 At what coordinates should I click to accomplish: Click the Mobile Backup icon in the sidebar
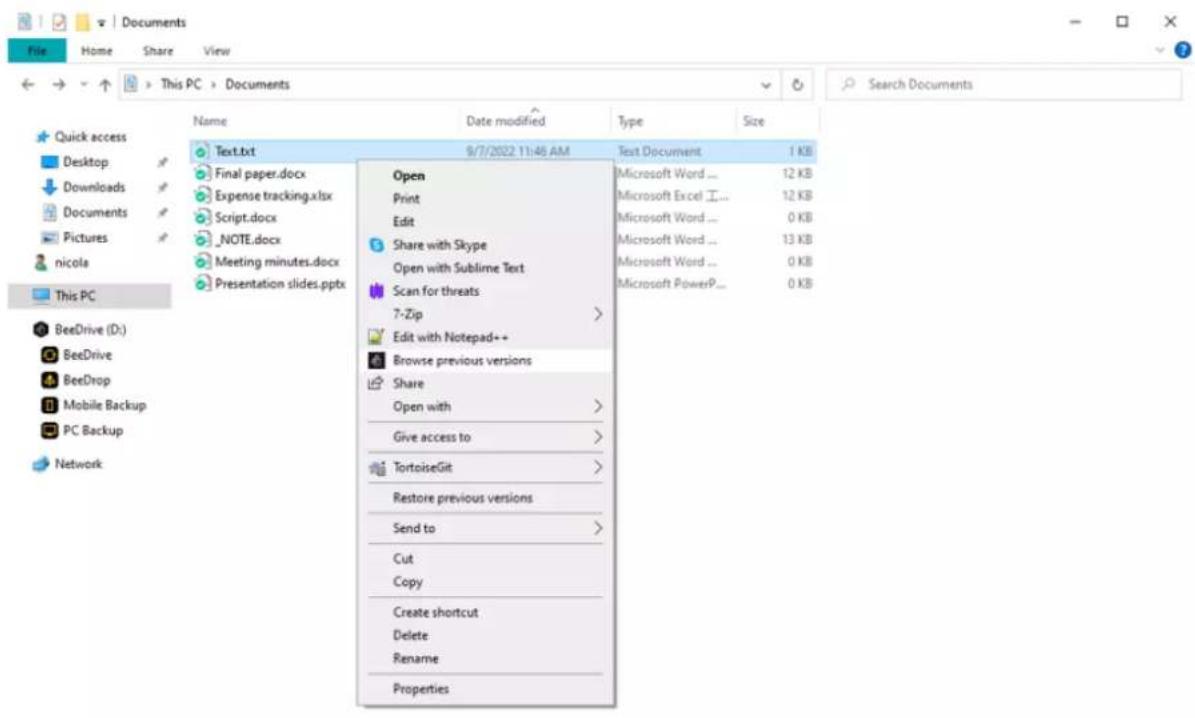click(x=50, y=405)
